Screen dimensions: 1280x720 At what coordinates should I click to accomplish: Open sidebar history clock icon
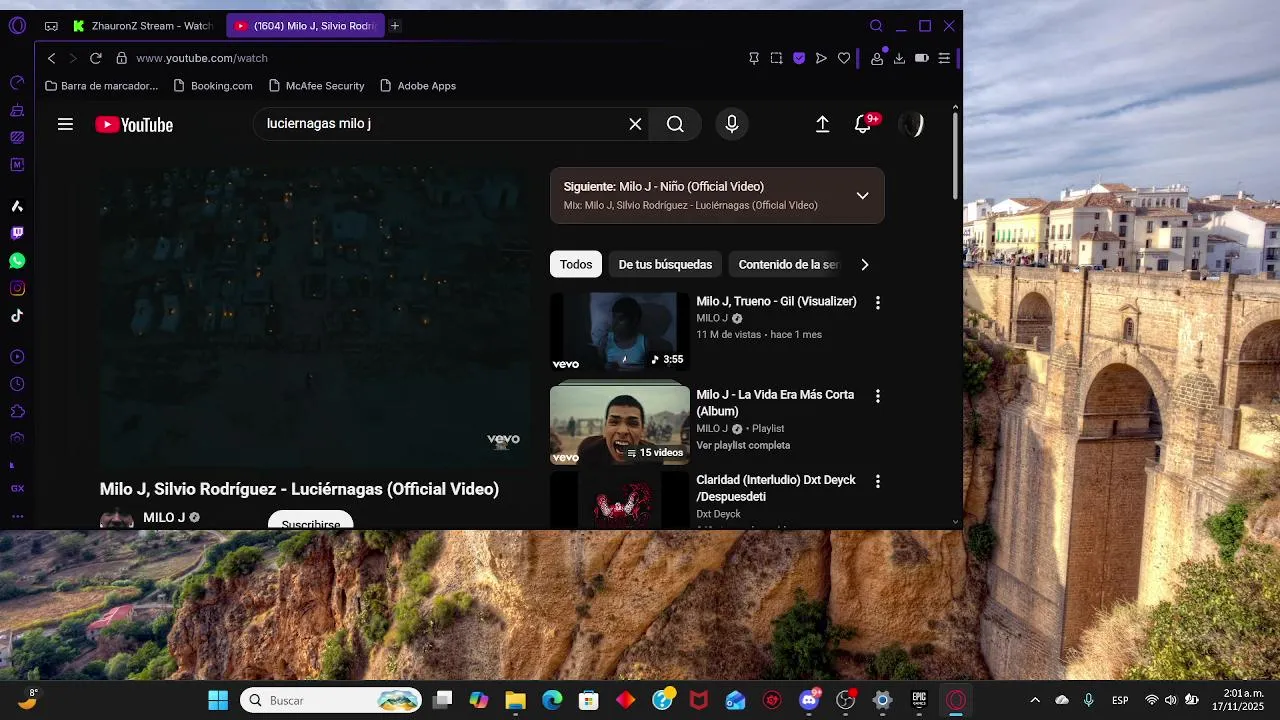(x=17, y=384)
